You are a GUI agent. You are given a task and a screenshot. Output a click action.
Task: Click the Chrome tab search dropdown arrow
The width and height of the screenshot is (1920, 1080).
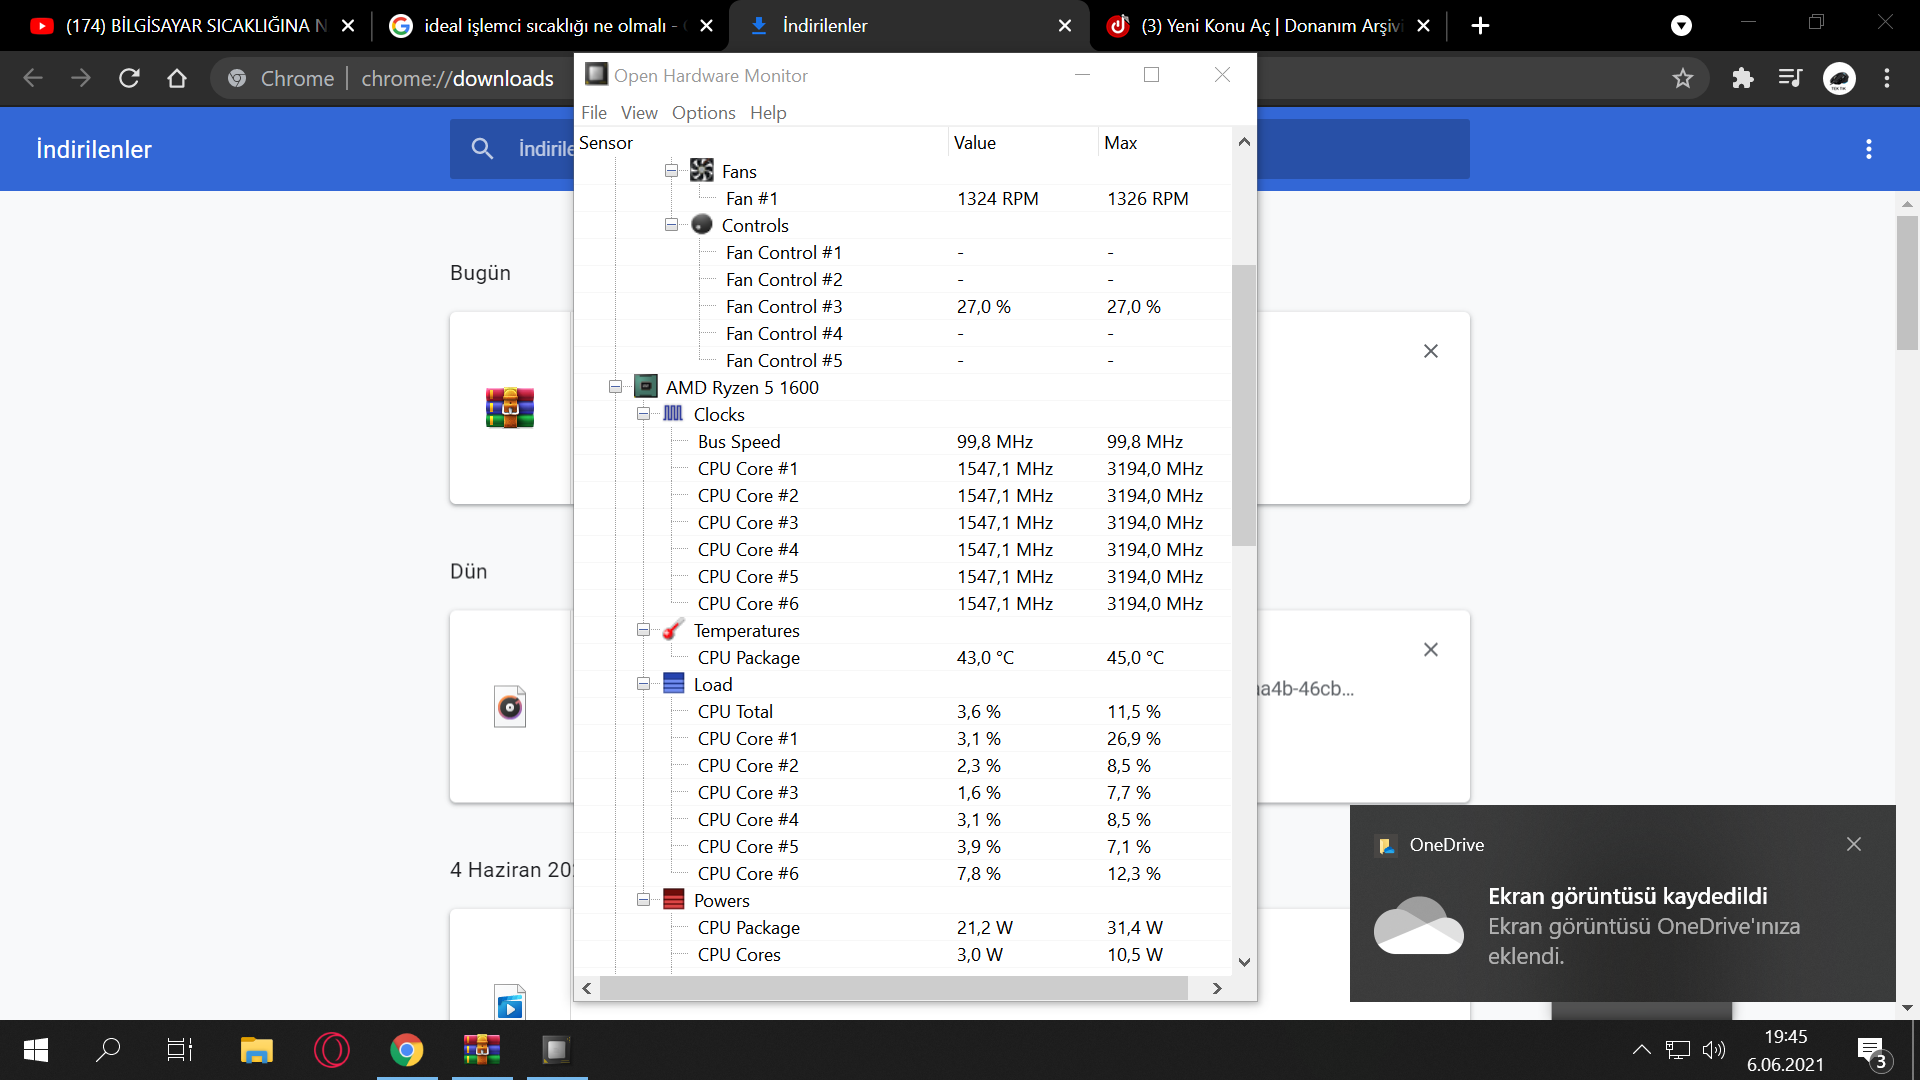pyautogui.click(x=1681, y=26)
